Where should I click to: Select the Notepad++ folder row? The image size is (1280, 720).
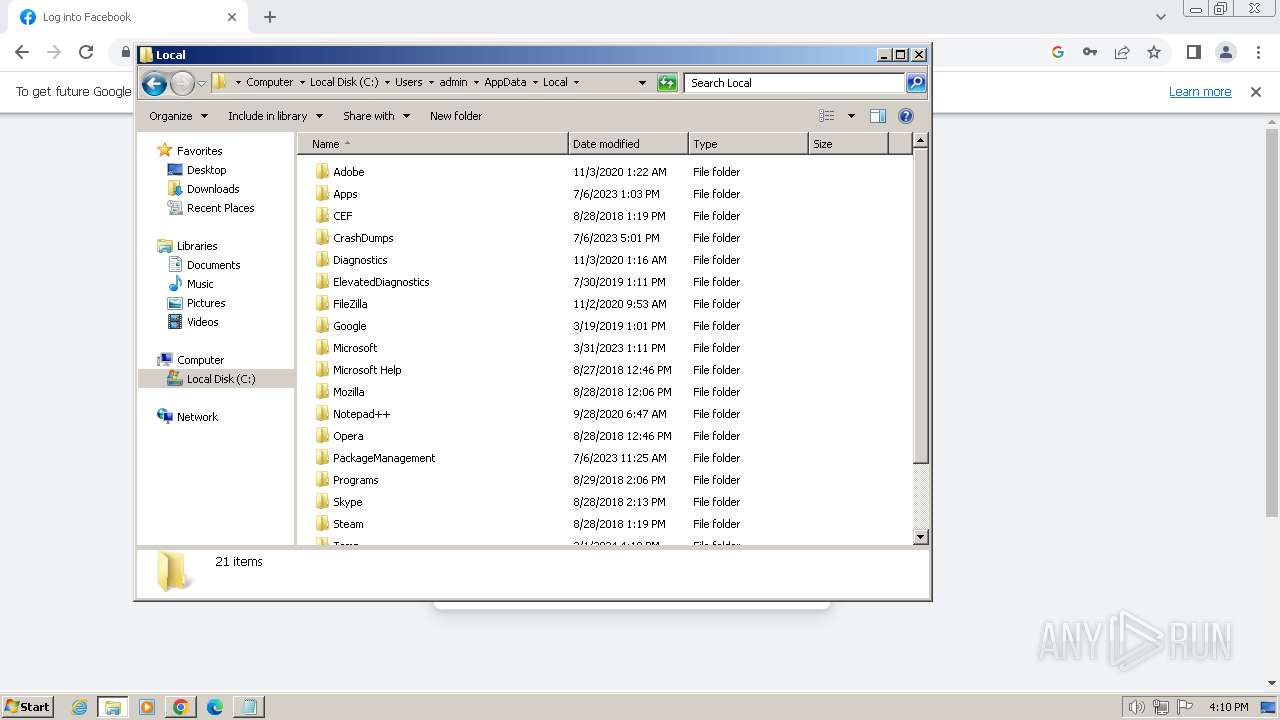[604, 414]
